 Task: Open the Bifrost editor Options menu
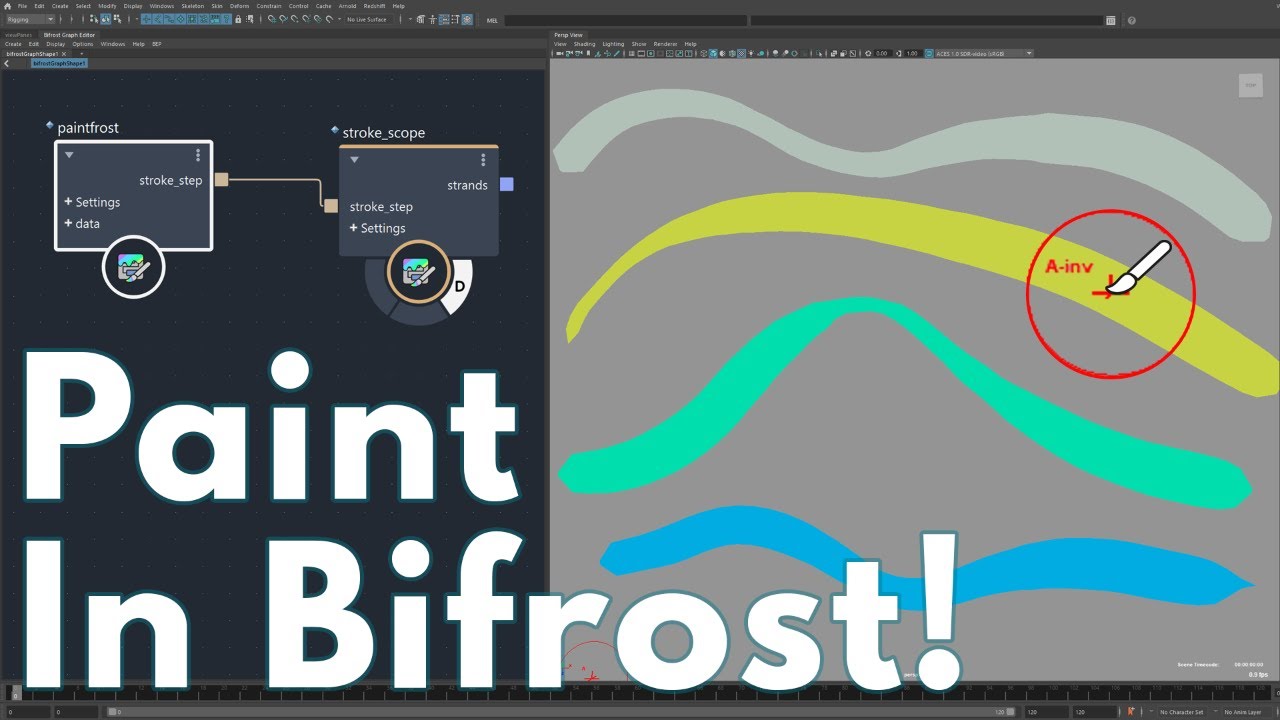(x=82, y=44)
